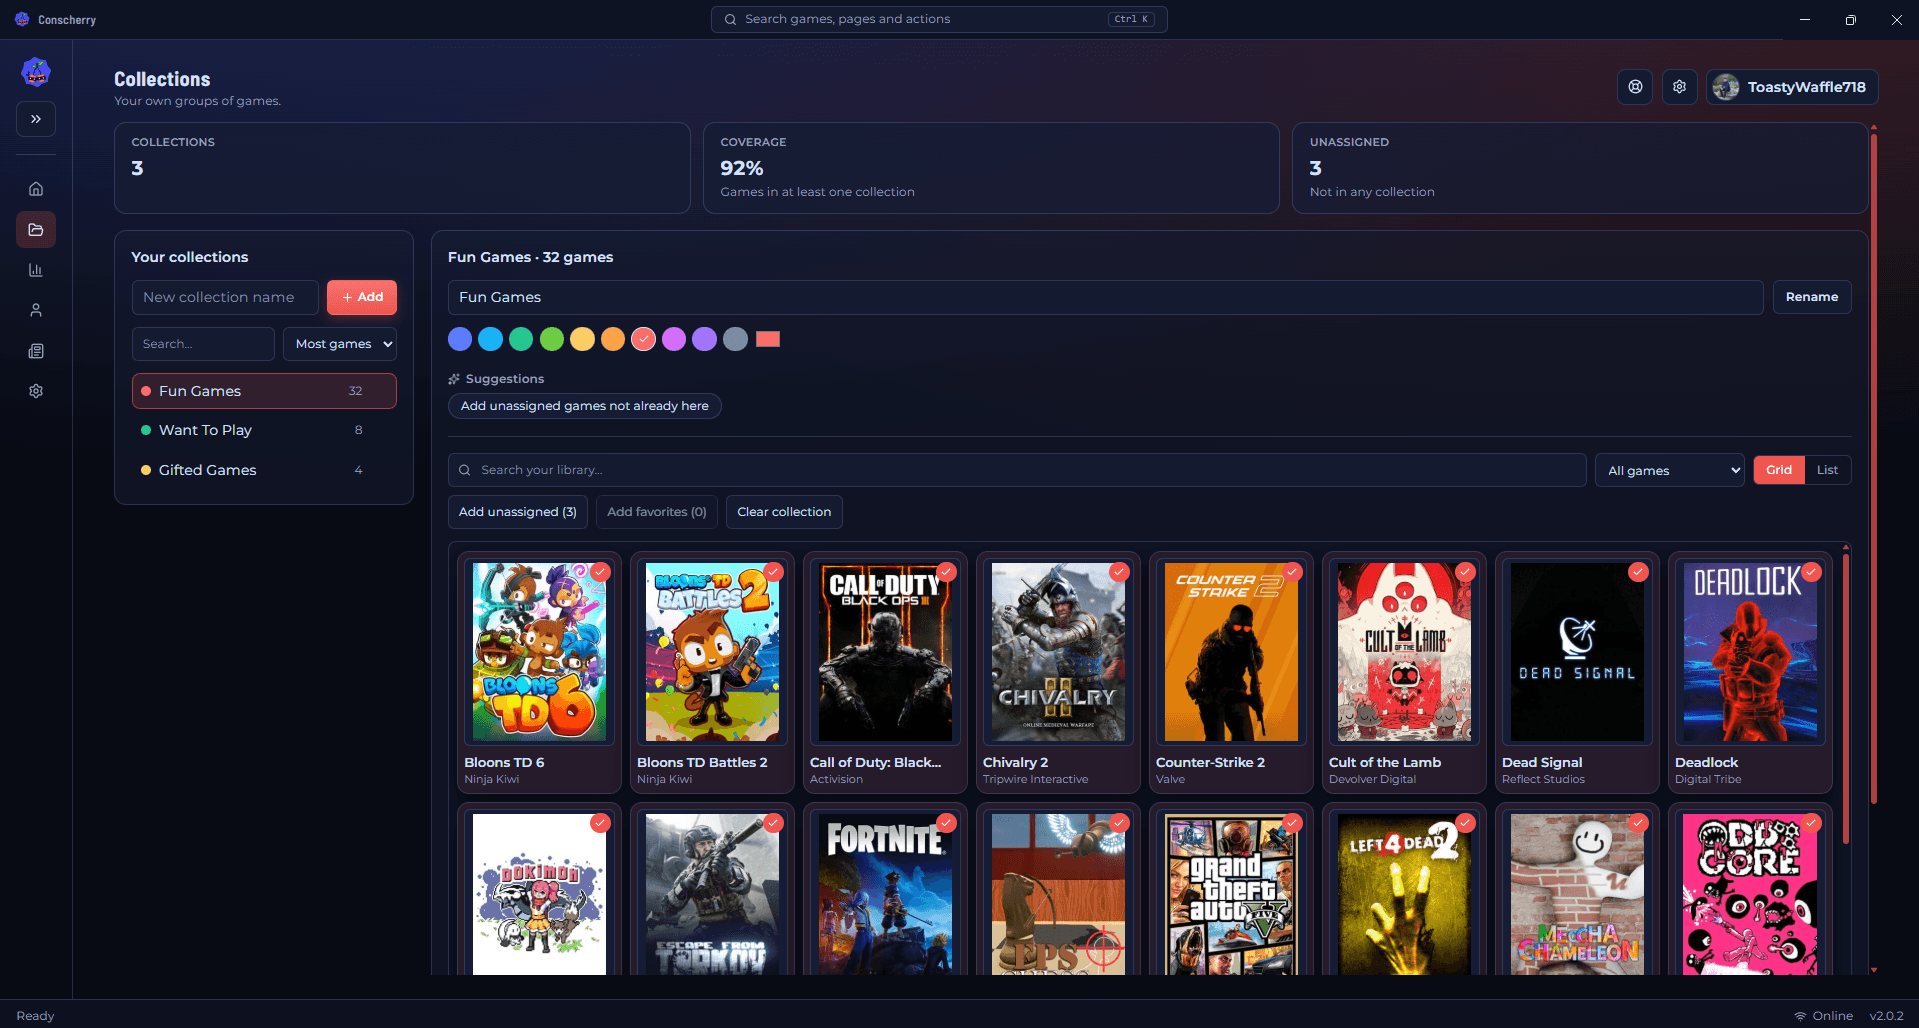
Task: Select the Want To Play collection
Action: pos(264,430)
